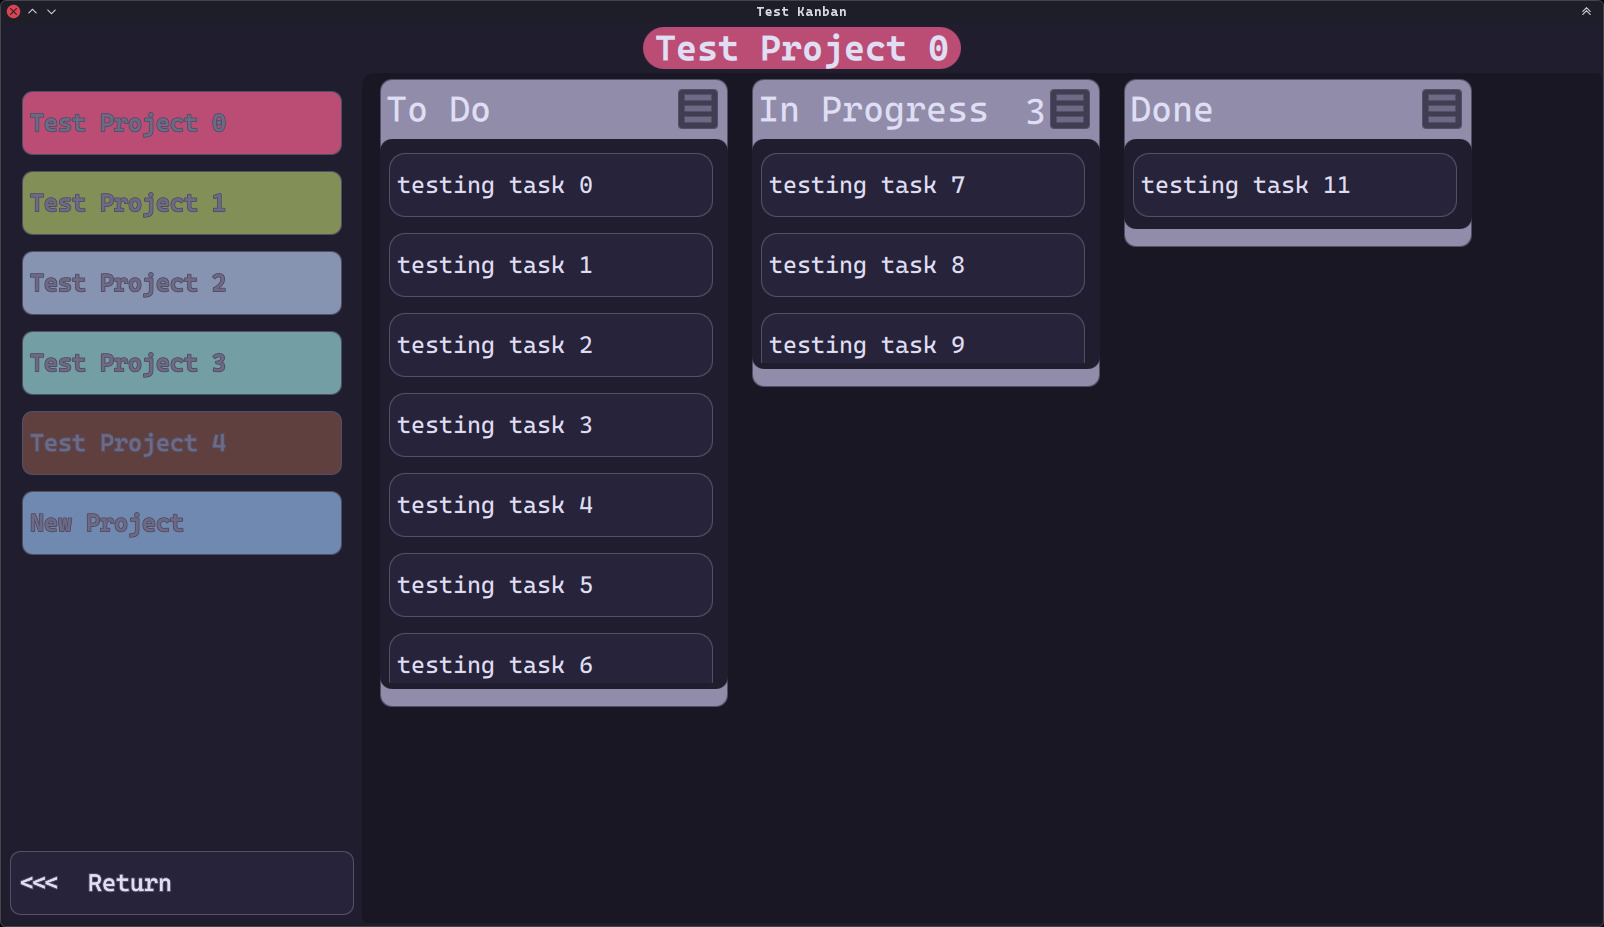Create a New Project
This screenshot has height=927, width=1604.
point(181,523)
